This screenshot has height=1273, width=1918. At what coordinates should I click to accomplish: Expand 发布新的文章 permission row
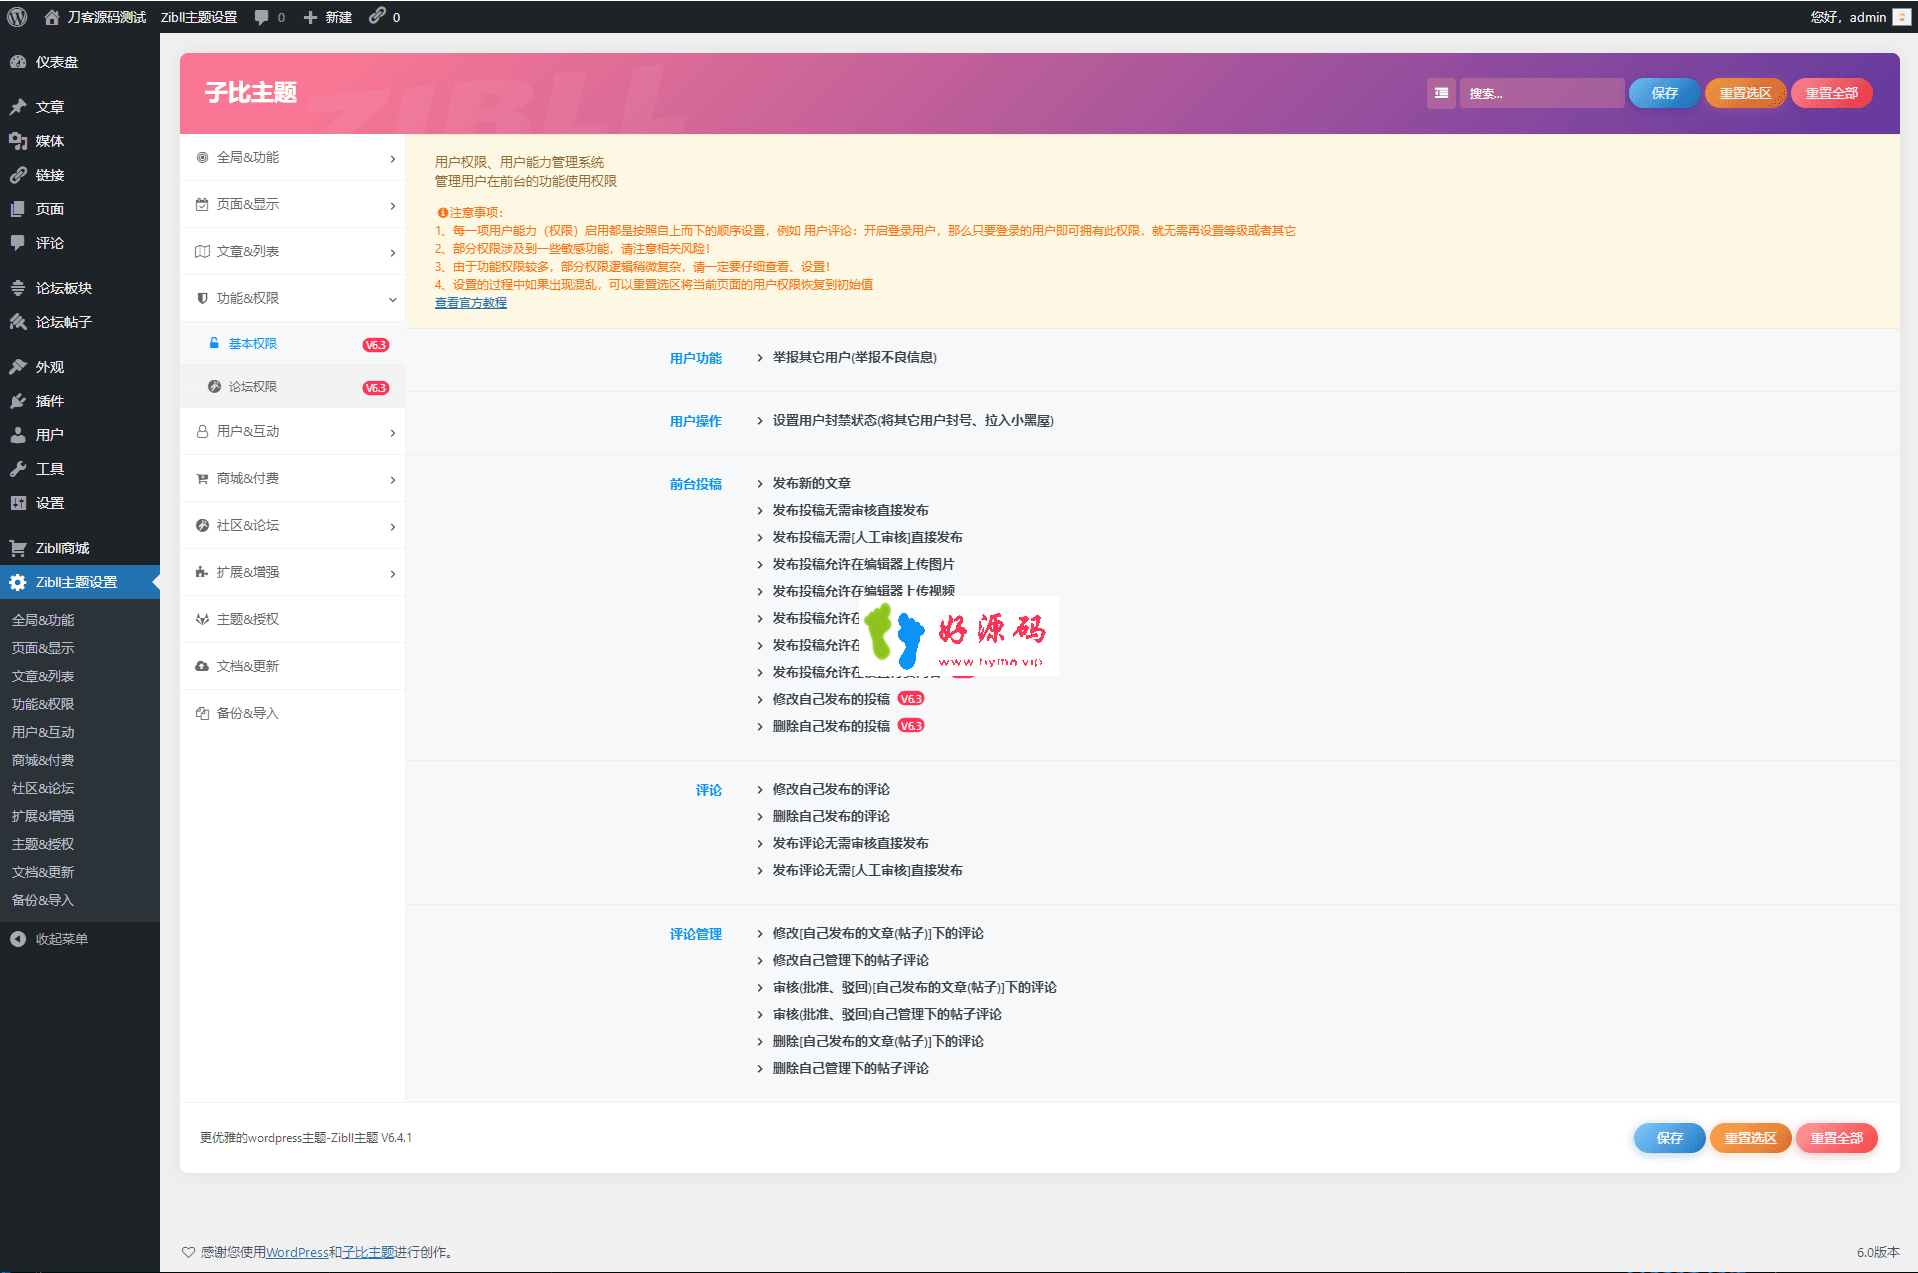coord(803,484)
